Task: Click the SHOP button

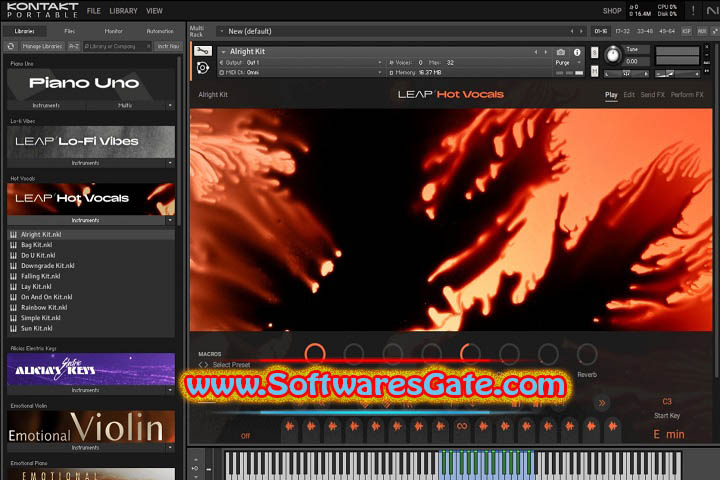Action: tap(612, 11)
